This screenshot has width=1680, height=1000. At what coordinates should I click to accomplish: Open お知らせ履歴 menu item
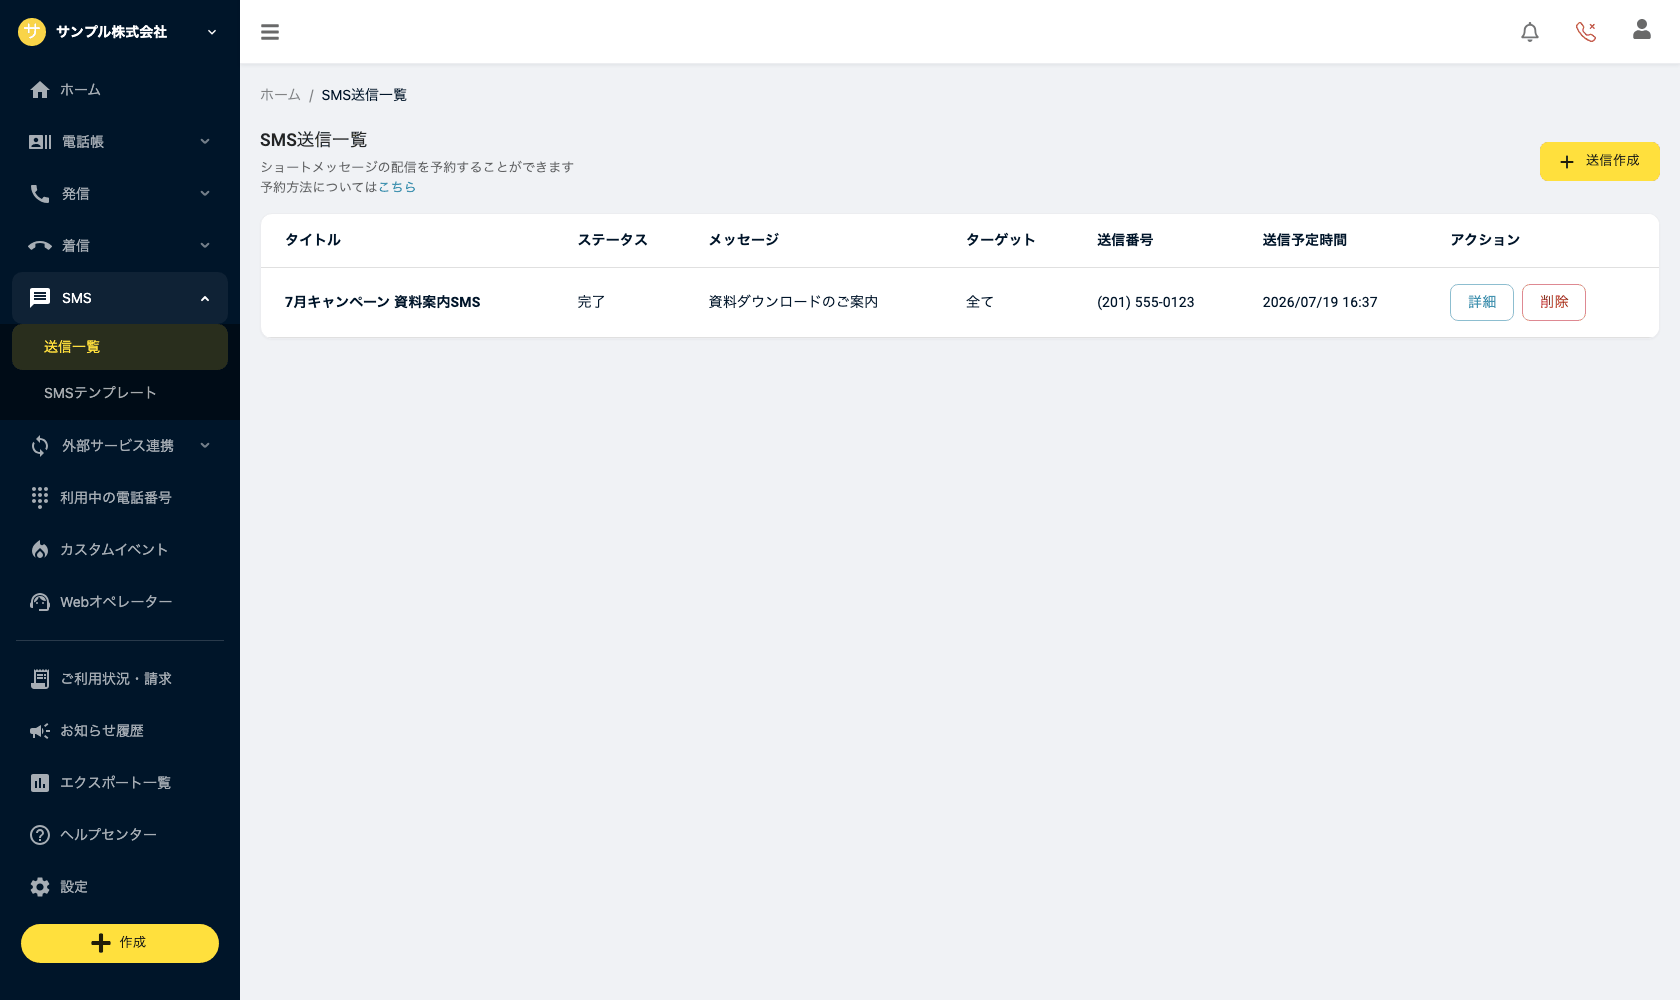tap(120, 731)
